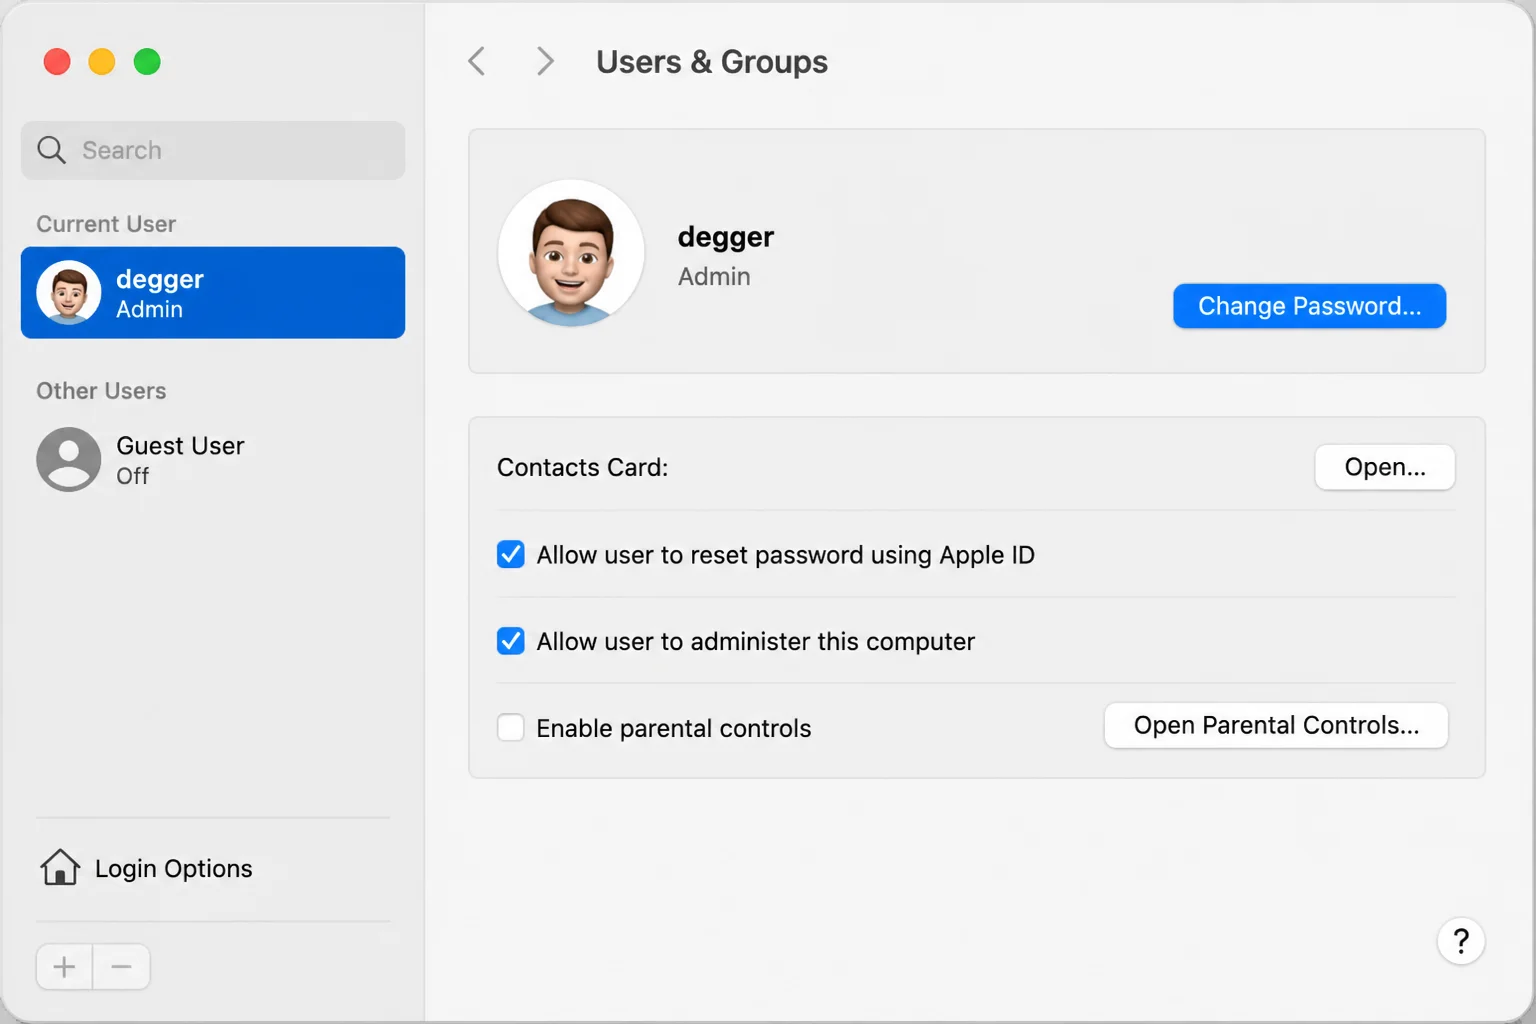Click degger's avatar in the sidebar
Viewport: 1536px width, 1024px height.
coord(69,293)
